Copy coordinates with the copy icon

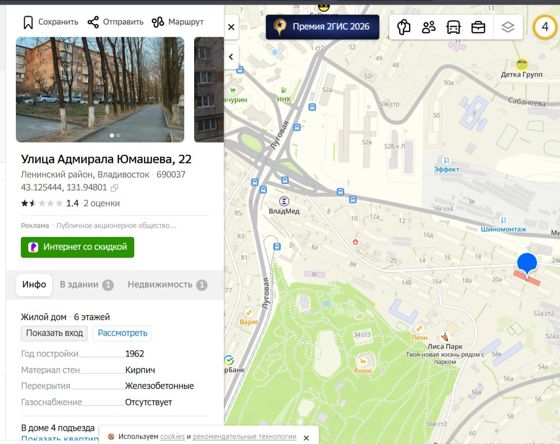click(x=114, y=188)
